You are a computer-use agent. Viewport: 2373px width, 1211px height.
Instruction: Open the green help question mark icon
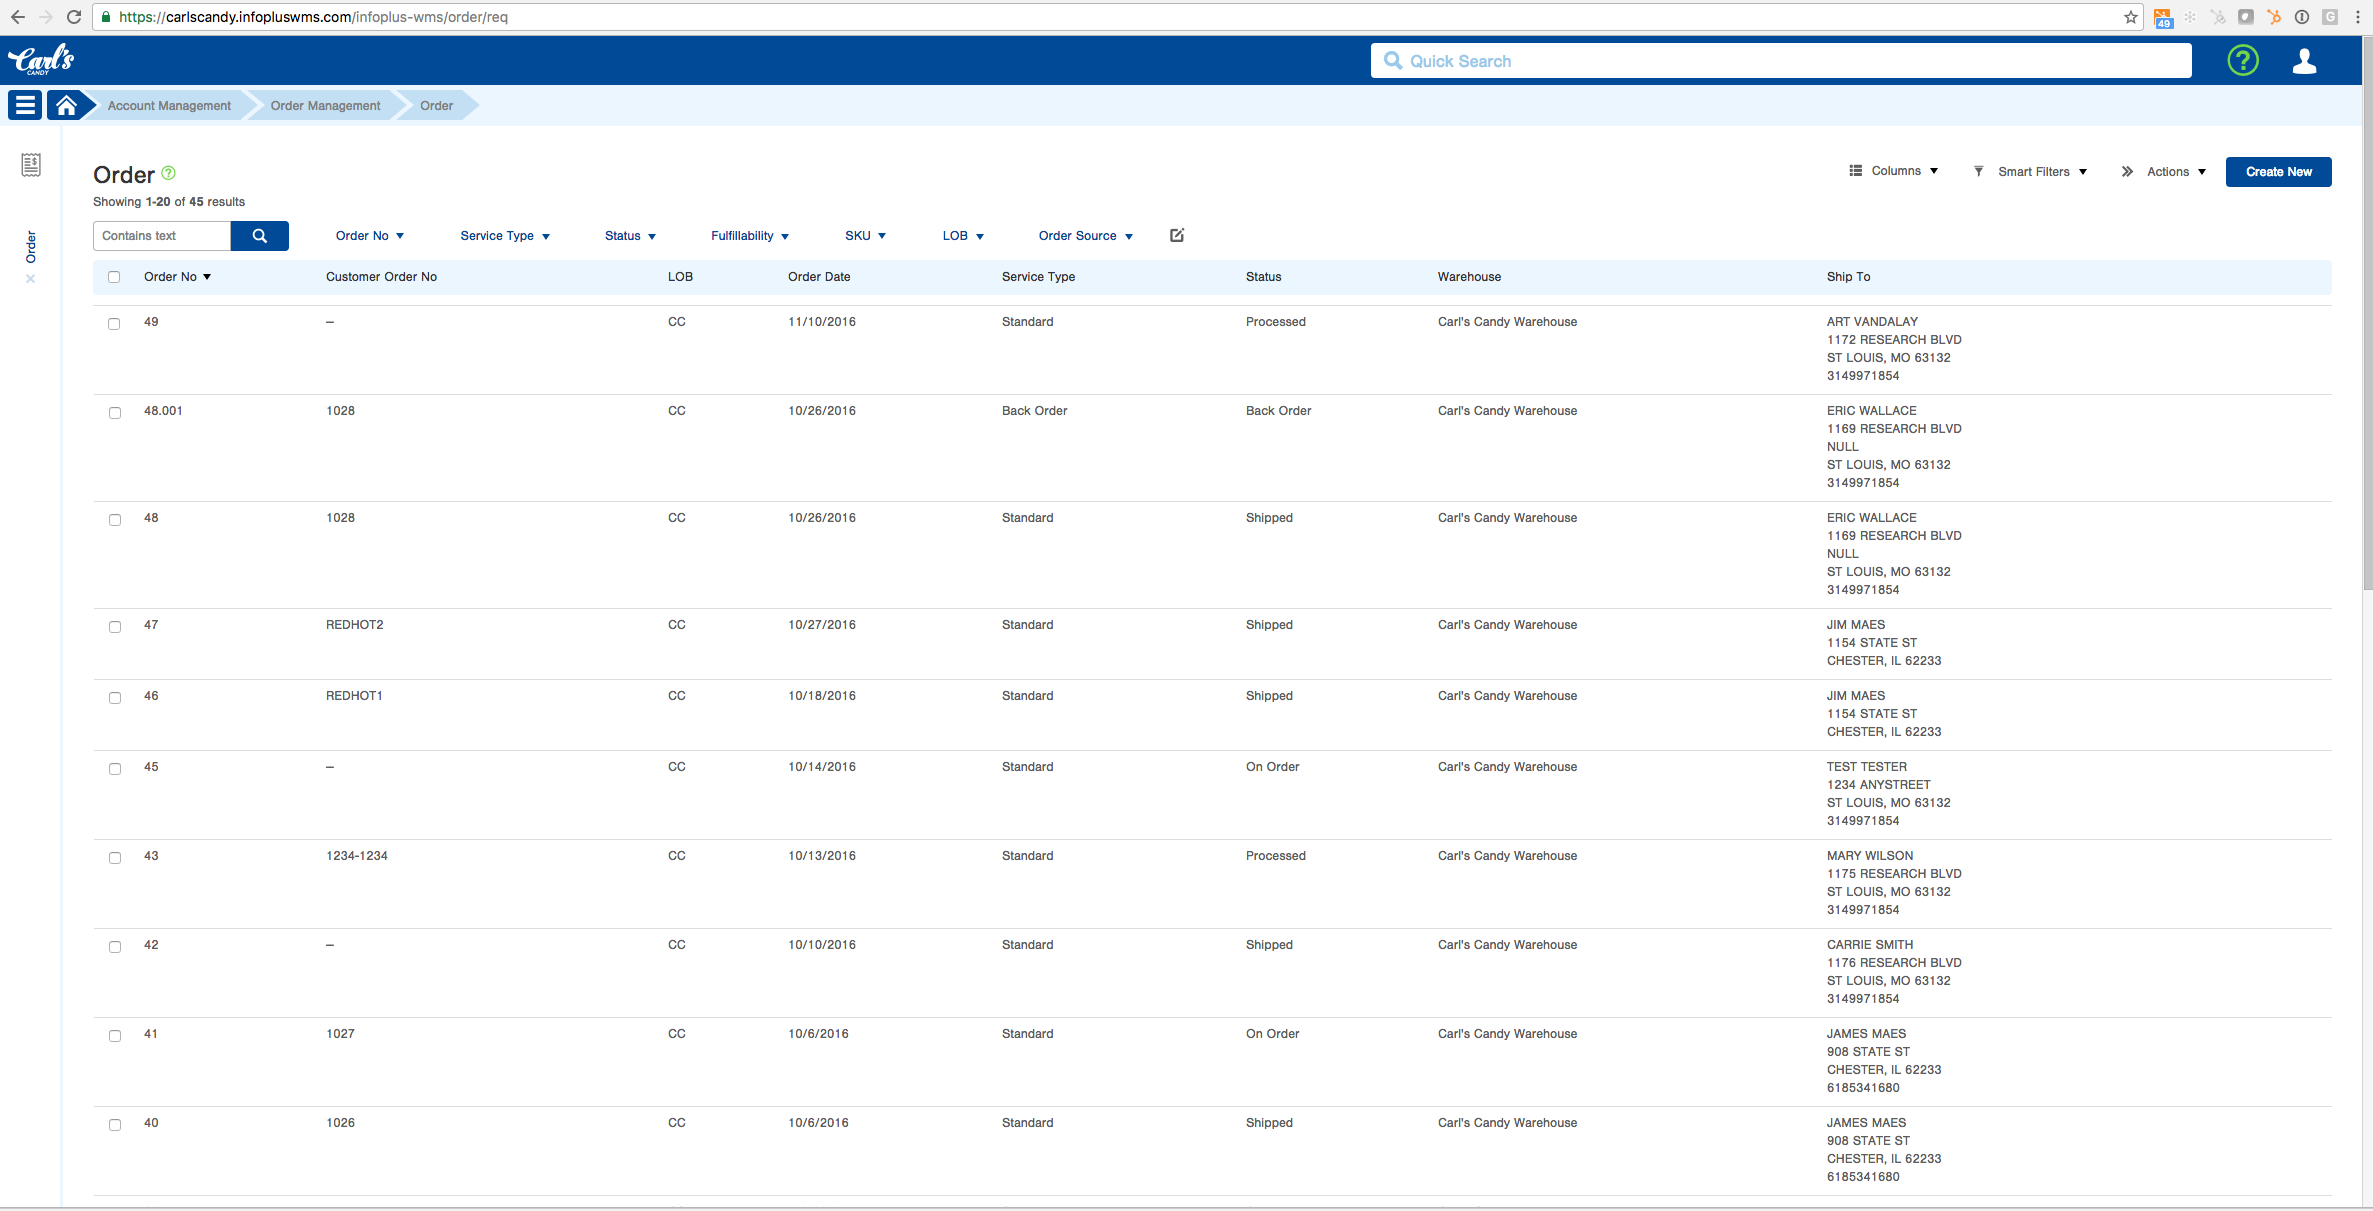(2243, 61)
